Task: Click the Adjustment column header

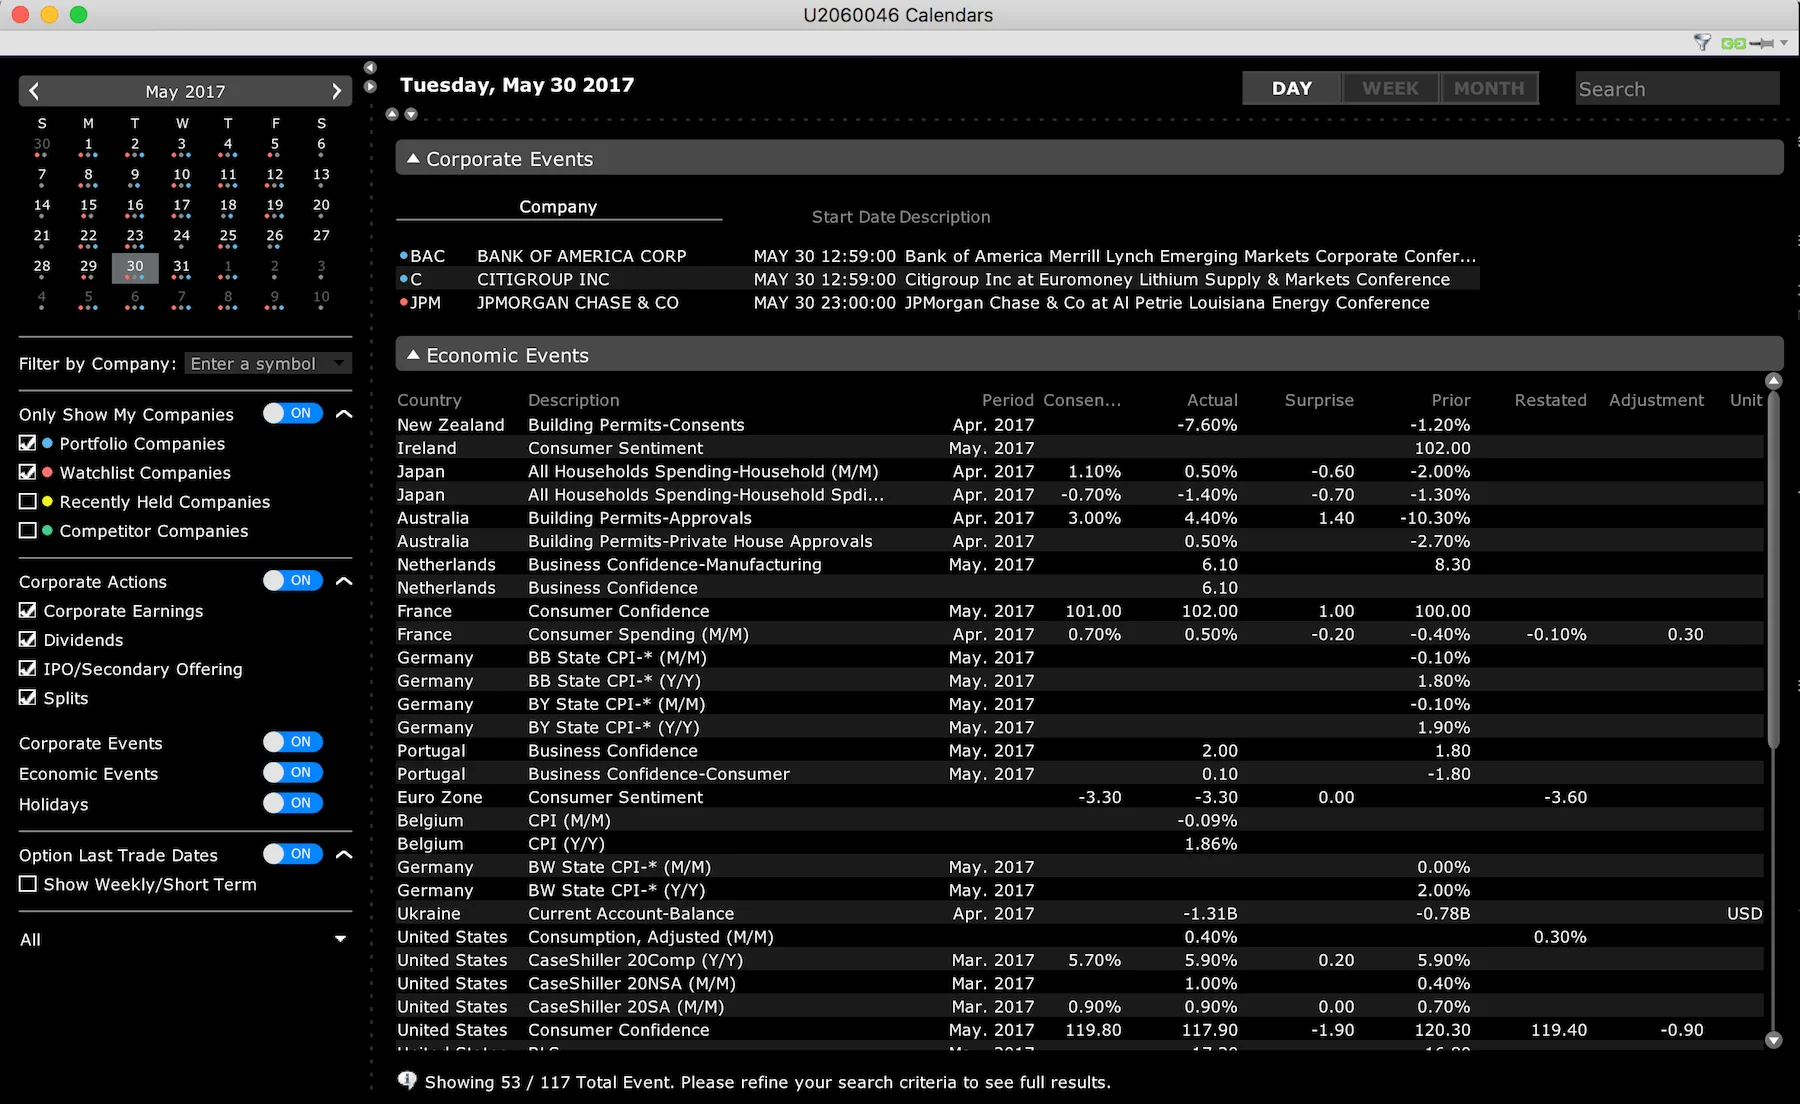Action: [1656, 400]
